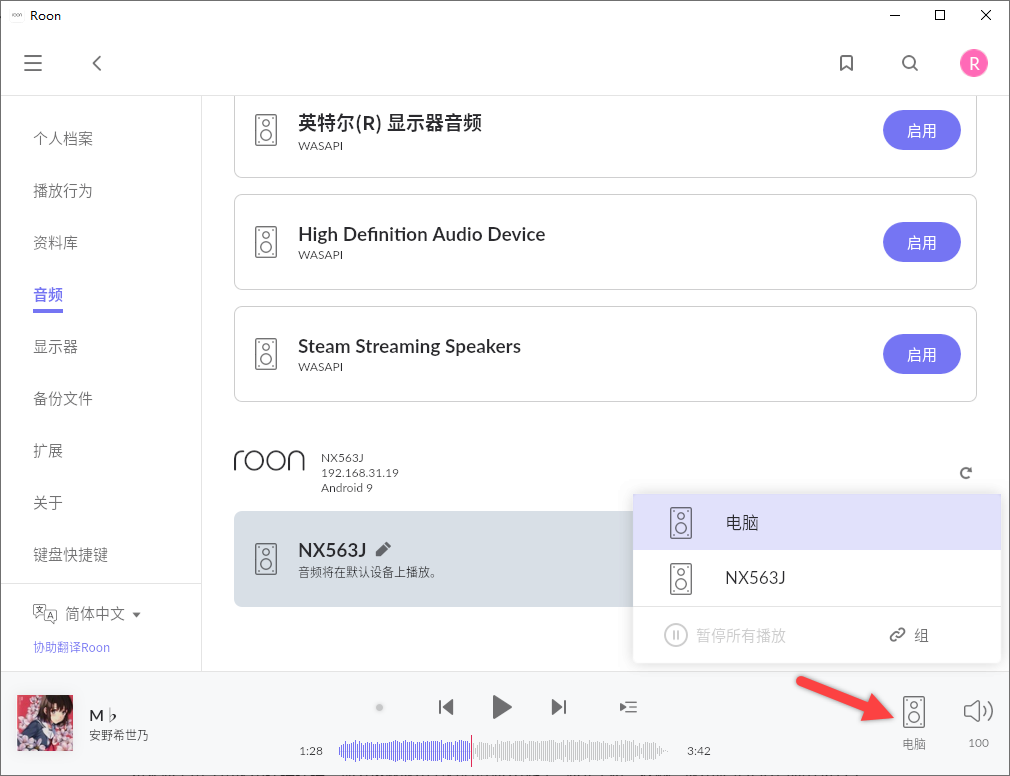This screenshot has height=776, width=1010.
Task: Open 协助翻译Roon link
Action: pyautogui.click(x=71, y=647)
